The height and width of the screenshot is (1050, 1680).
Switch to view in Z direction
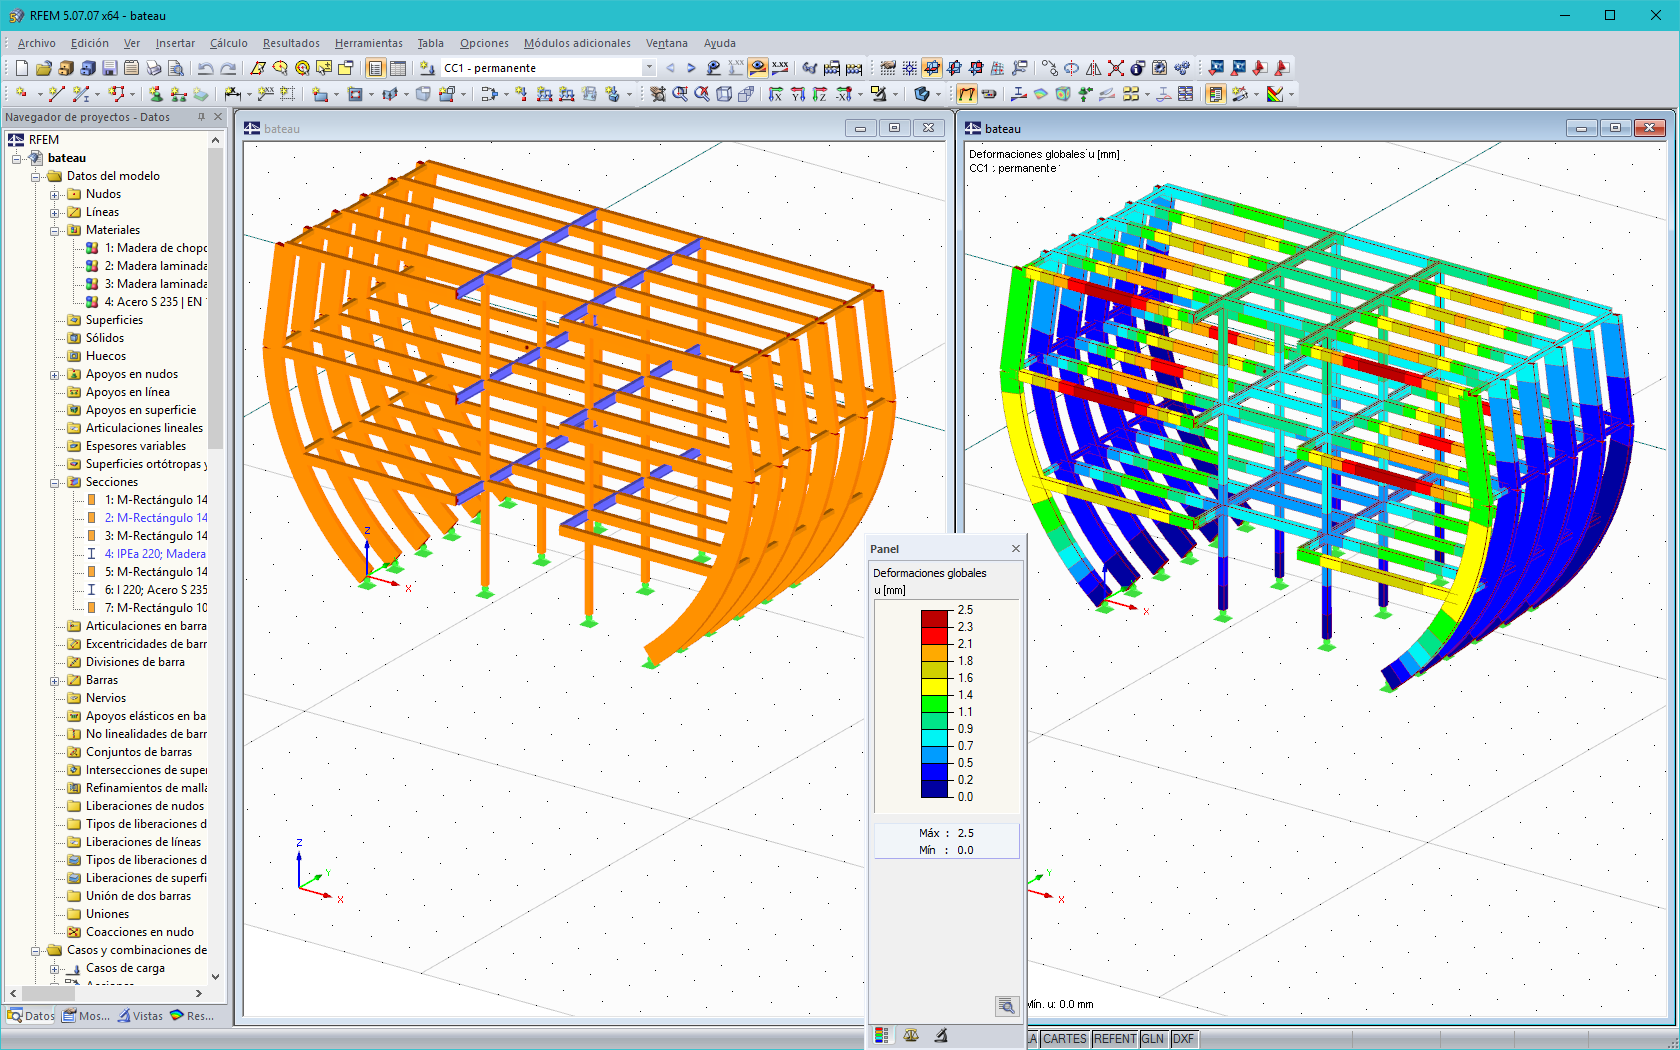pyautogui.click(x=820, y=94)
